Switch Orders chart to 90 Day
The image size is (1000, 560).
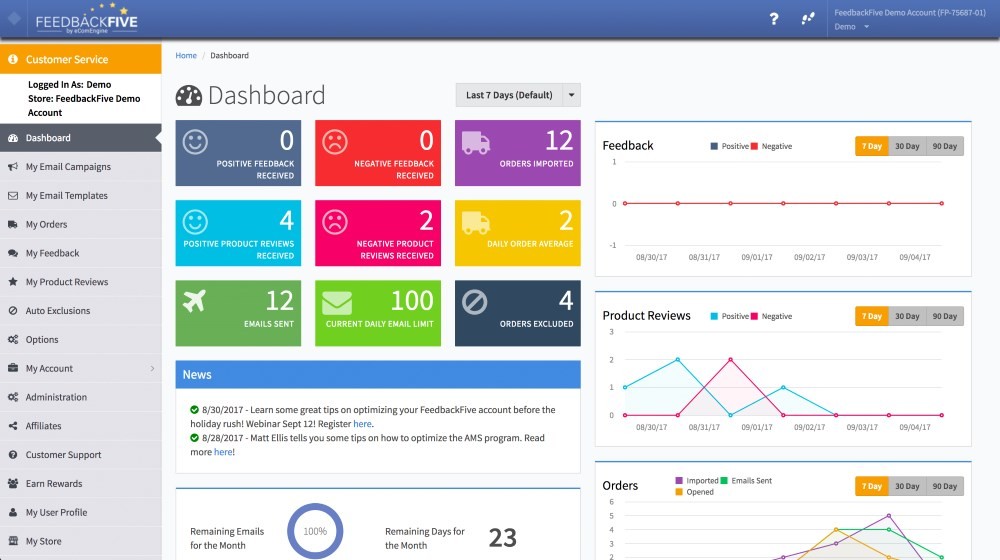pos(945,486)
